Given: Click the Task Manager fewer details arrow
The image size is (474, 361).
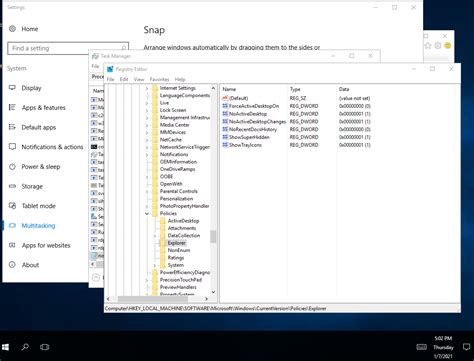Looking at the screenshot, I should pos(96,277).
